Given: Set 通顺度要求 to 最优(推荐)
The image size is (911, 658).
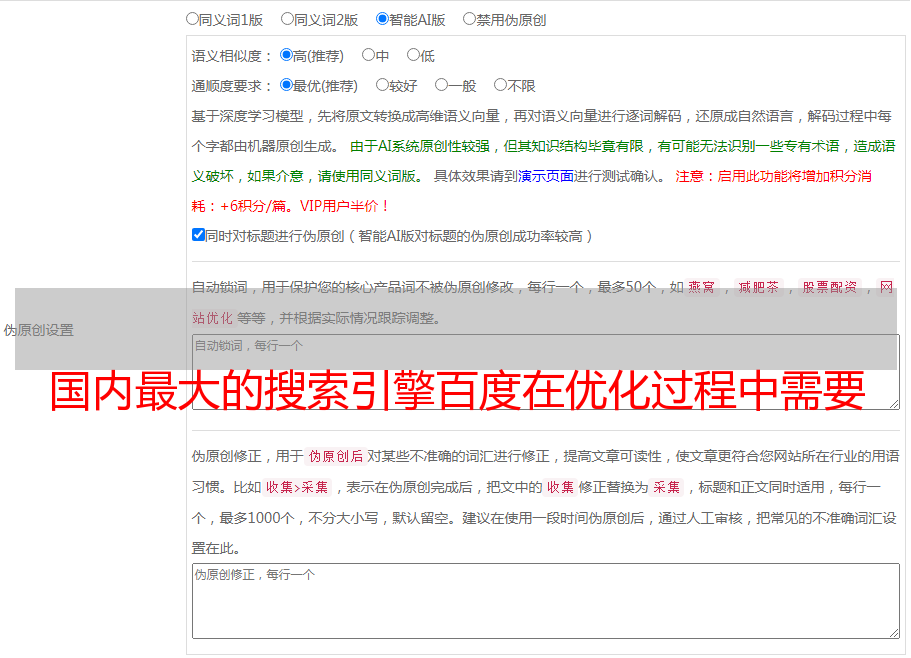Looking at the screenshot, I should (x=286, y=85).
